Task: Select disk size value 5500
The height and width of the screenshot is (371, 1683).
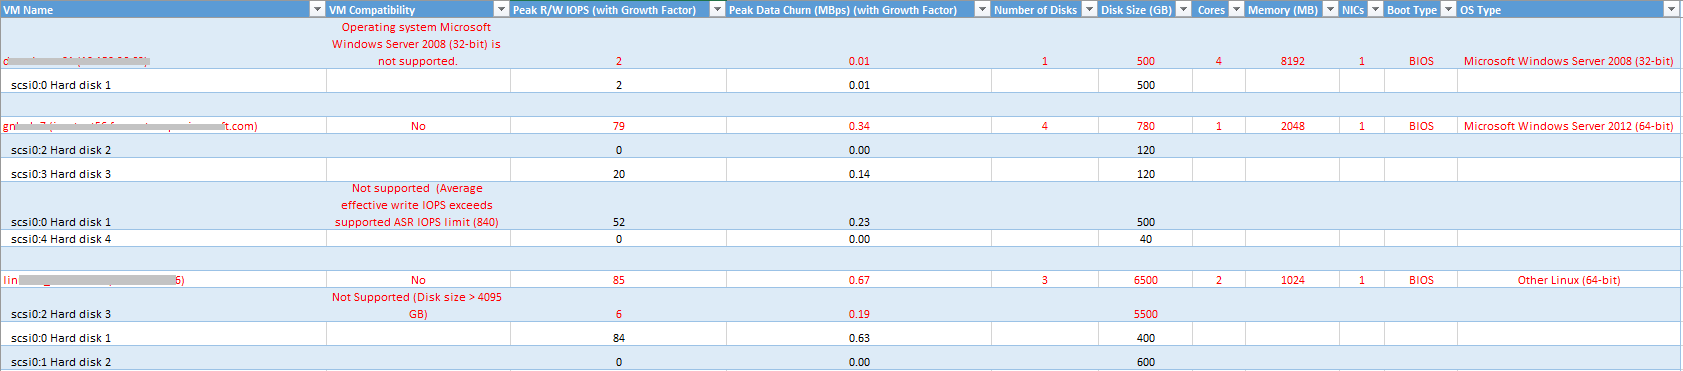Action: click(1145, 314)
